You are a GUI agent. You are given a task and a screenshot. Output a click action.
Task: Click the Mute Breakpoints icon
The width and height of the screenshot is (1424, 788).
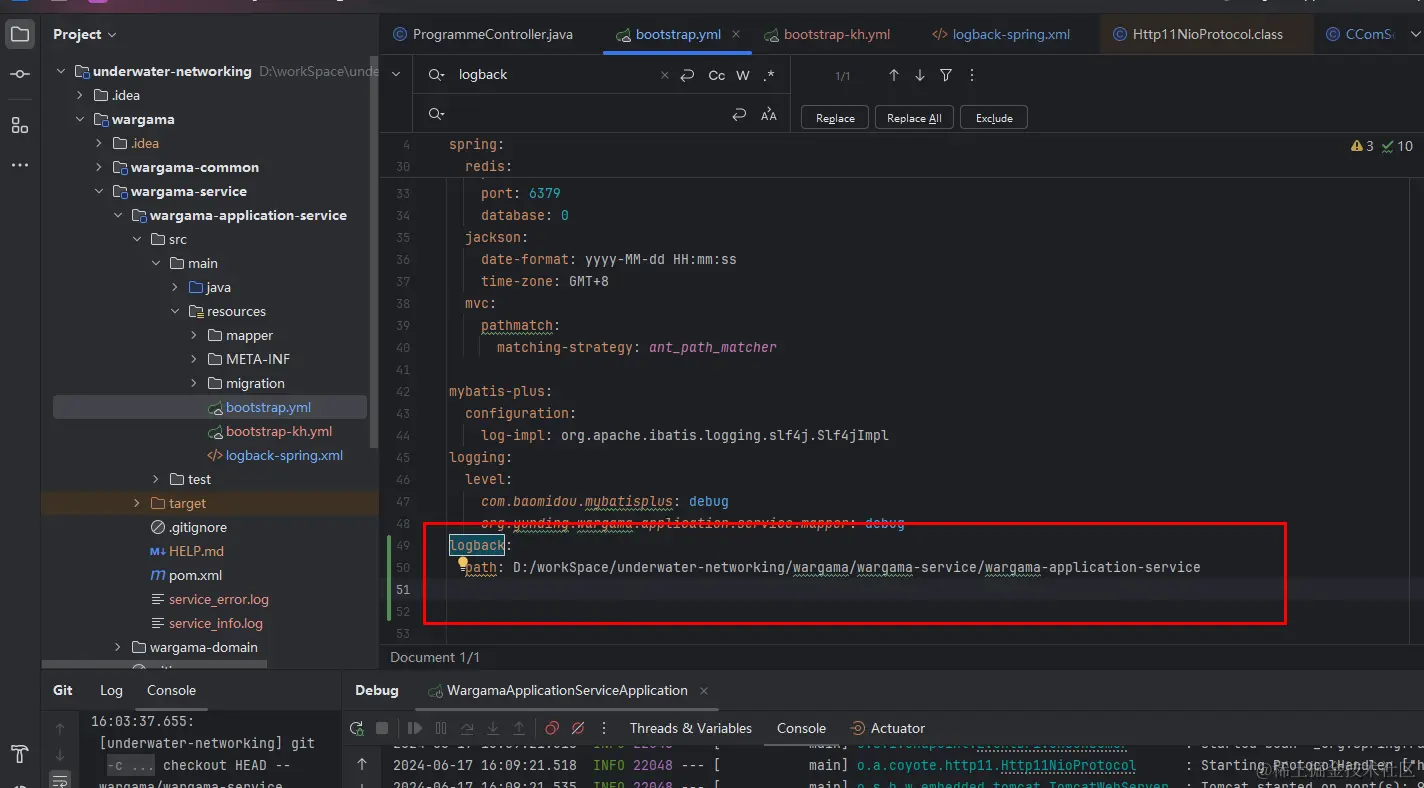[x=578, y=728]
